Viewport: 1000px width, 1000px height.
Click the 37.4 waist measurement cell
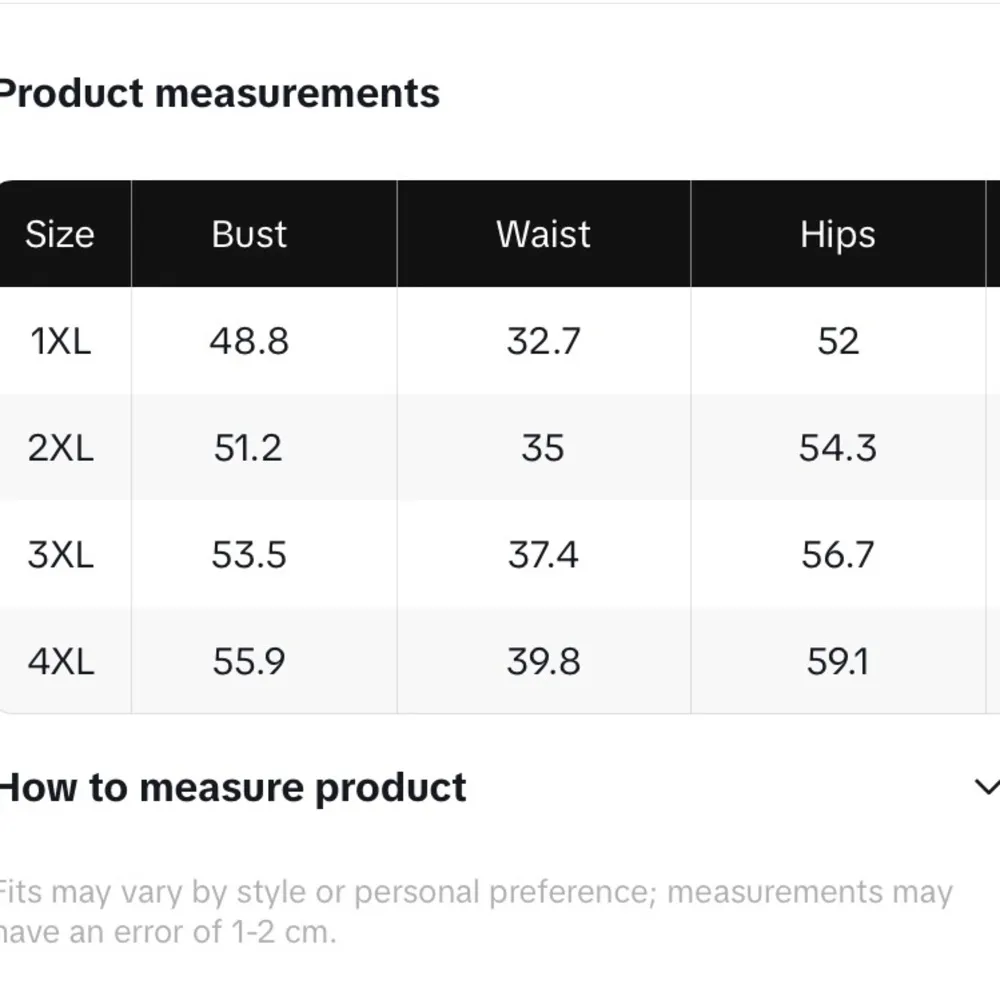click(543, 554)
